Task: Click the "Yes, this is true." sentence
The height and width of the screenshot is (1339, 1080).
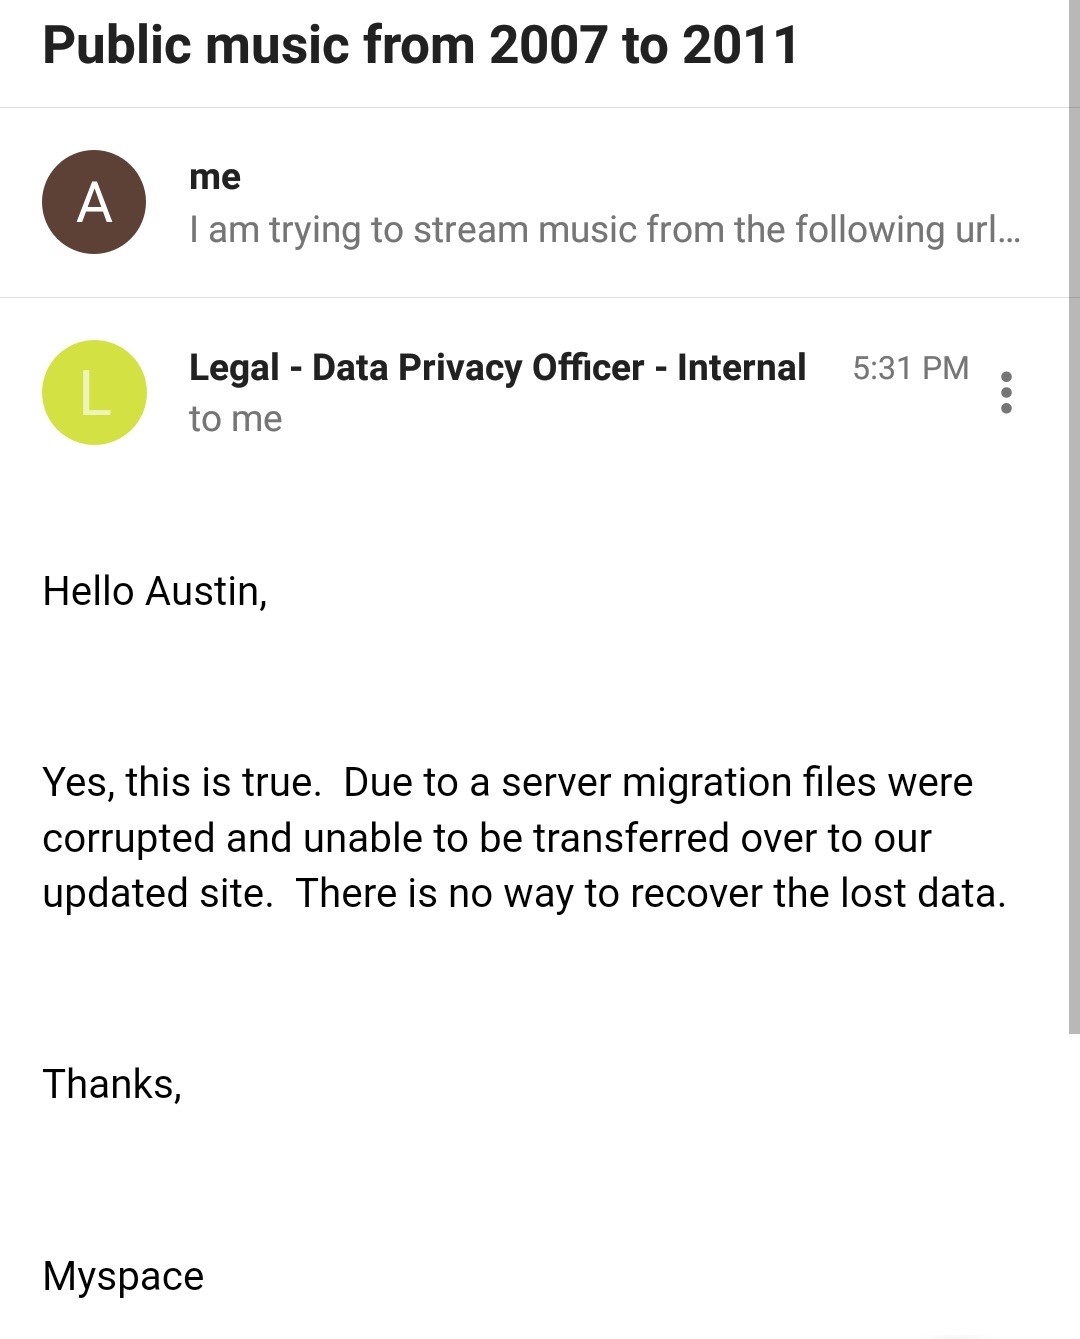Action: point(181,782)
